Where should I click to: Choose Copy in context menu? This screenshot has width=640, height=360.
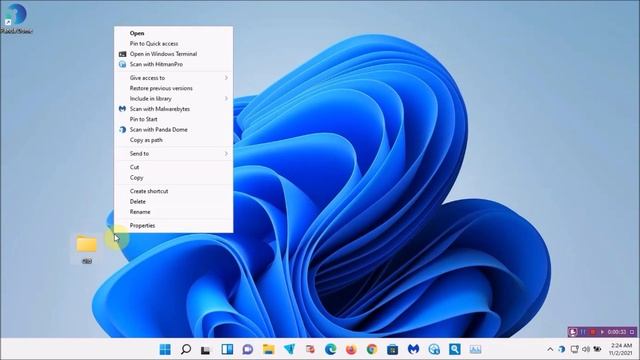[174, 178]
